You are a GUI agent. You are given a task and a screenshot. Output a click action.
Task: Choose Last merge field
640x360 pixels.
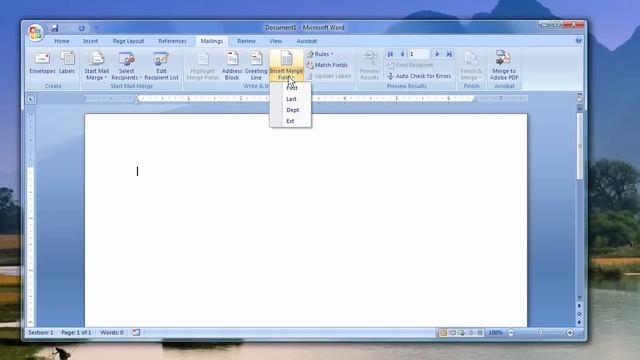(291, 99)
